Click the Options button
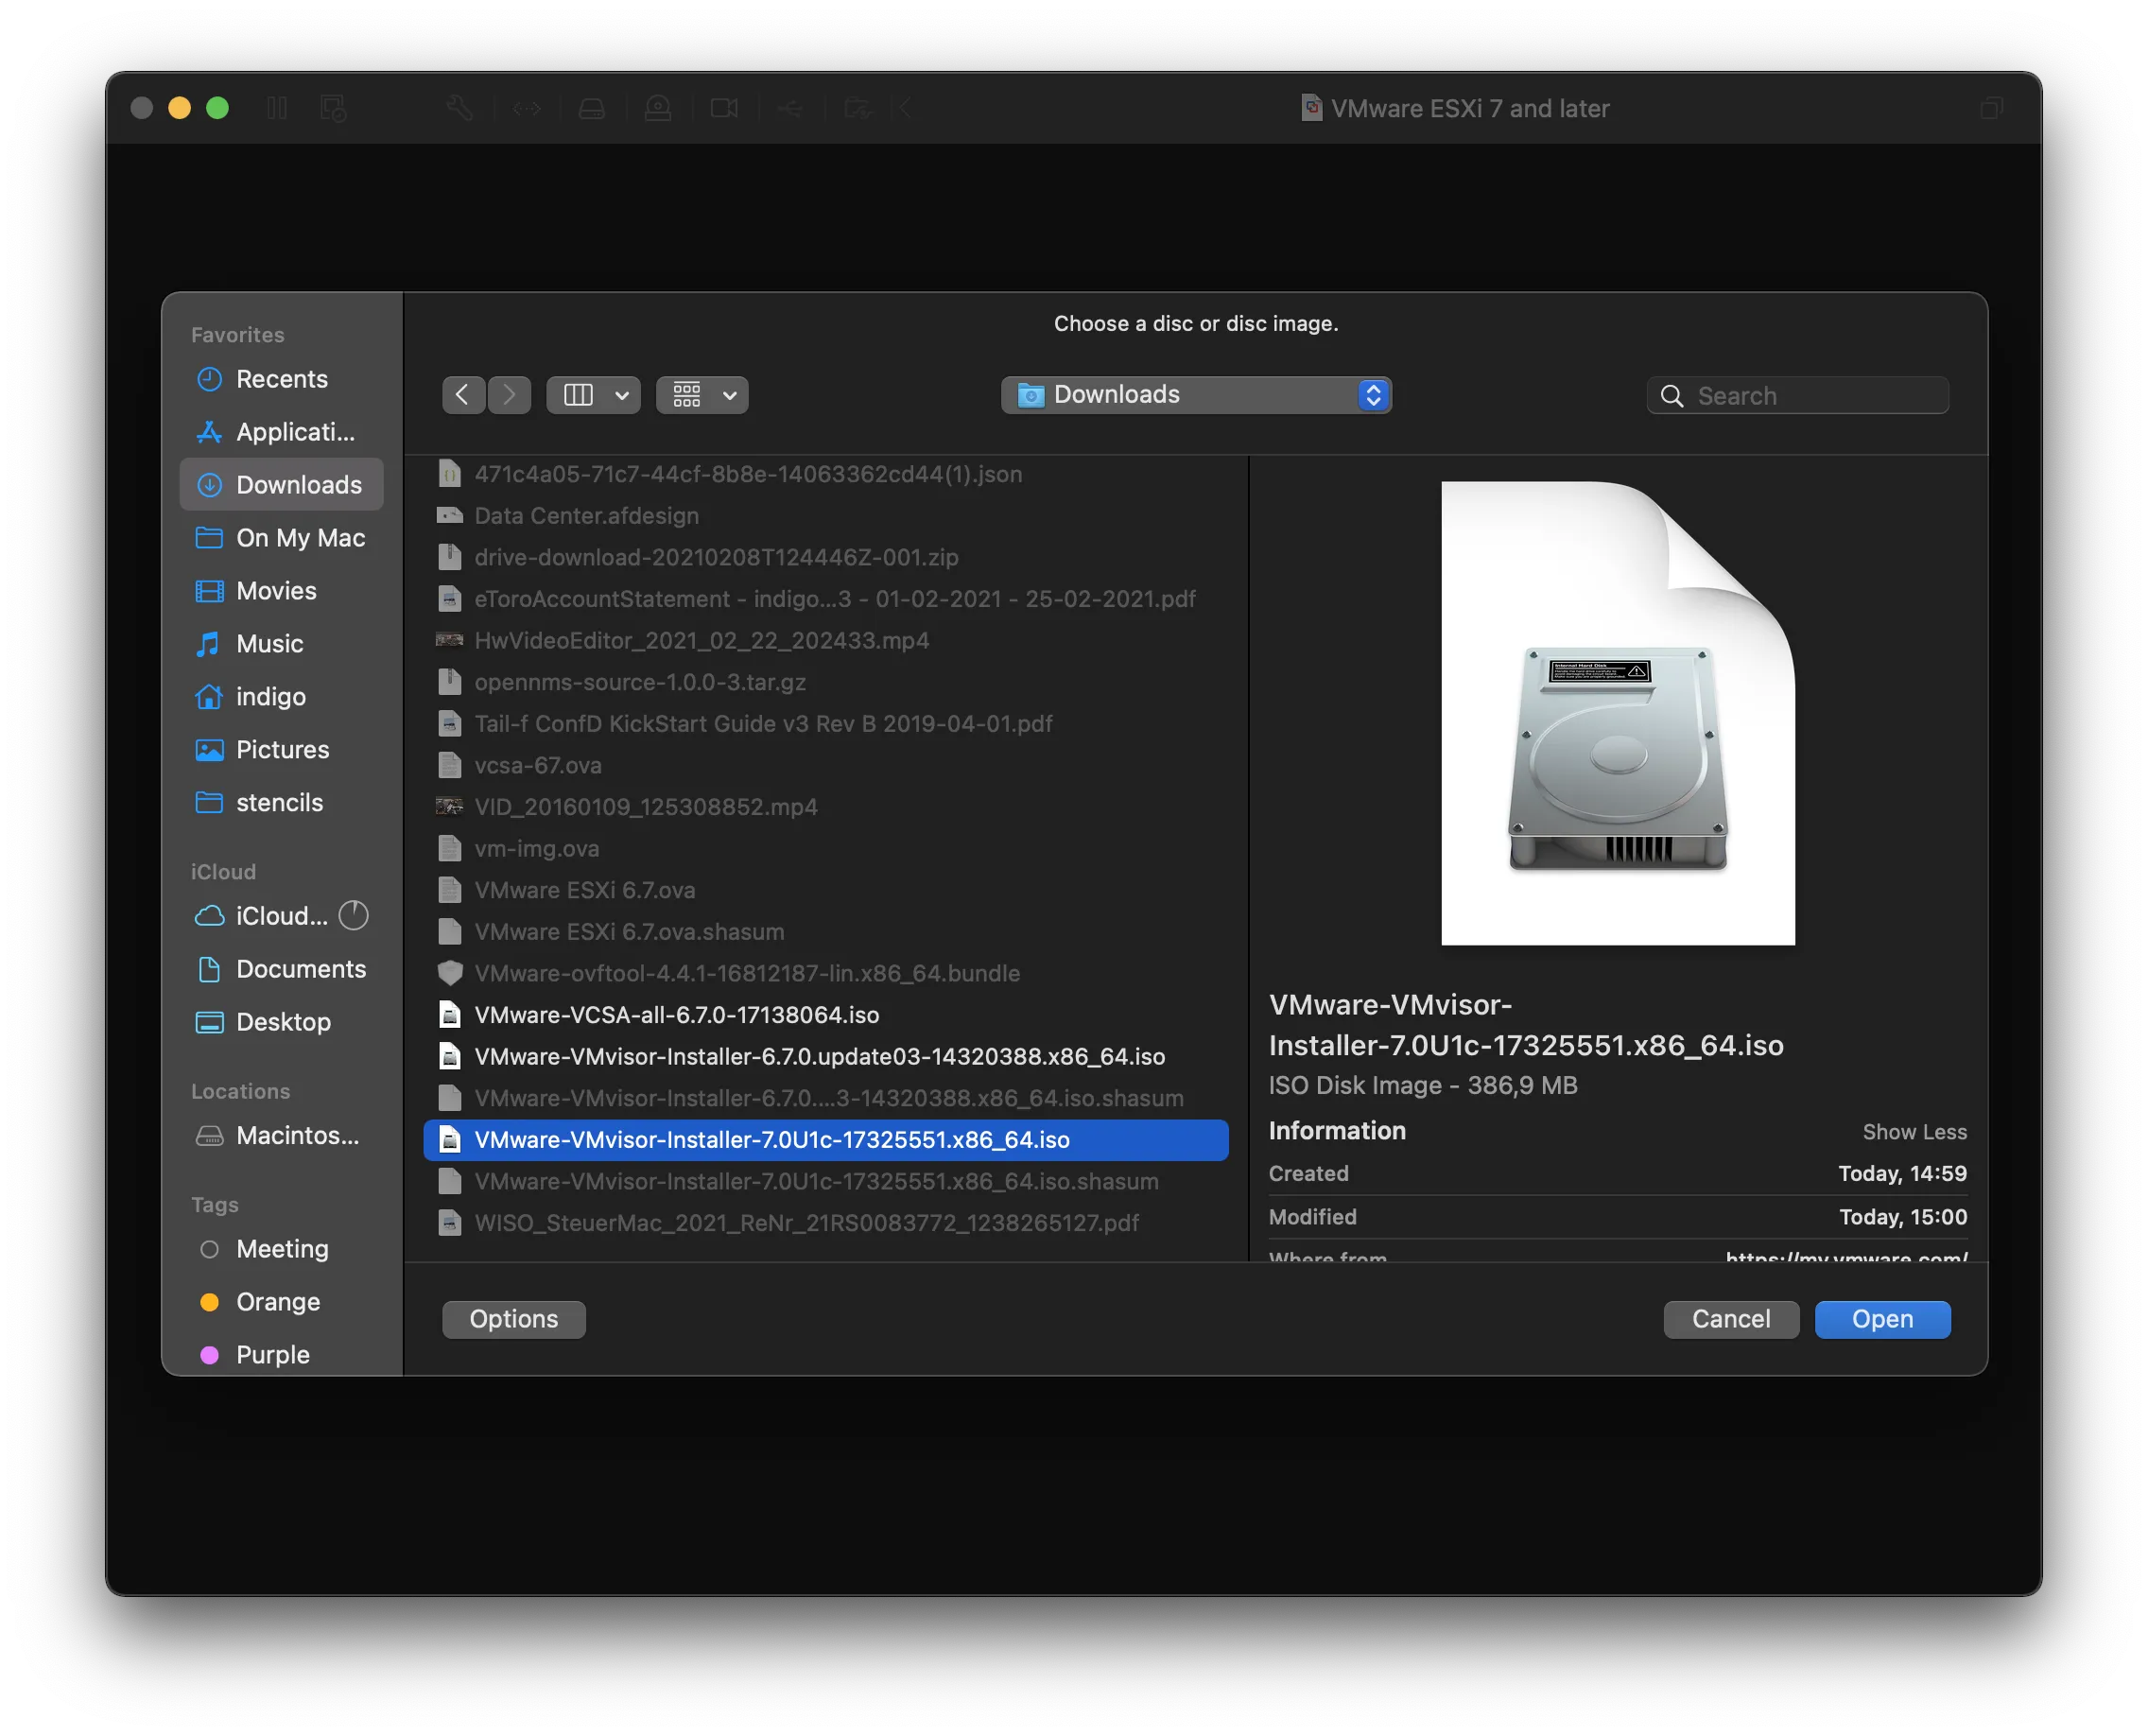The width and height of the screenshot is (2148, 1736). (513, 1319)
